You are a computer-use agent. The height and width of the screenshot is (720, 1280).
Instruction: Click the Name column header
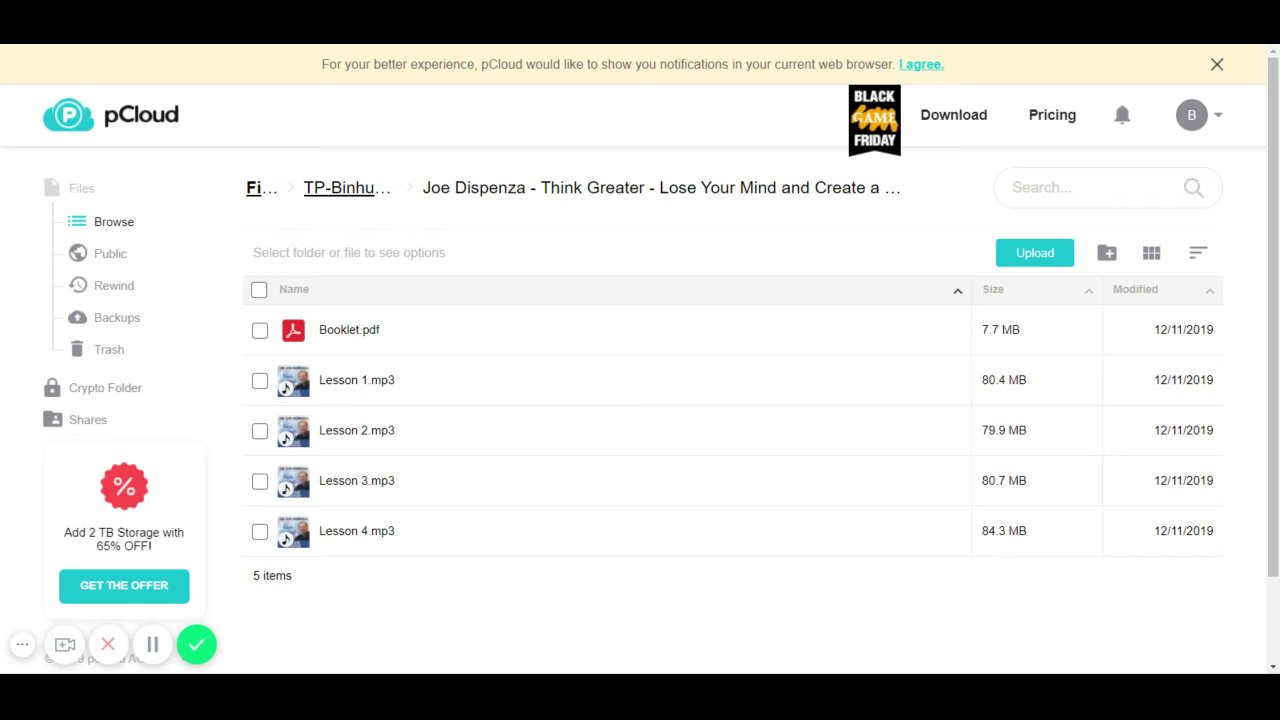[x=294, y=289]
